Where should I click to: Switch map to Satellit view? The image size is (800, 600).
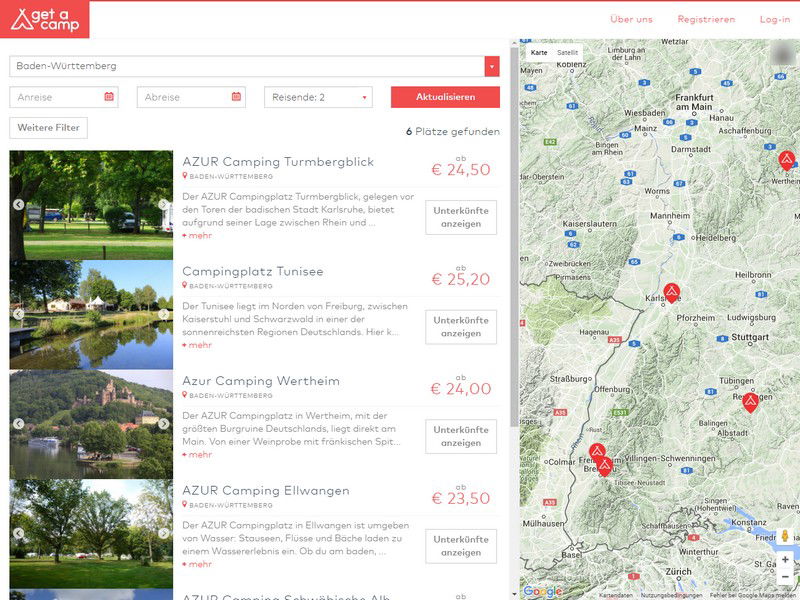(567, 53)
